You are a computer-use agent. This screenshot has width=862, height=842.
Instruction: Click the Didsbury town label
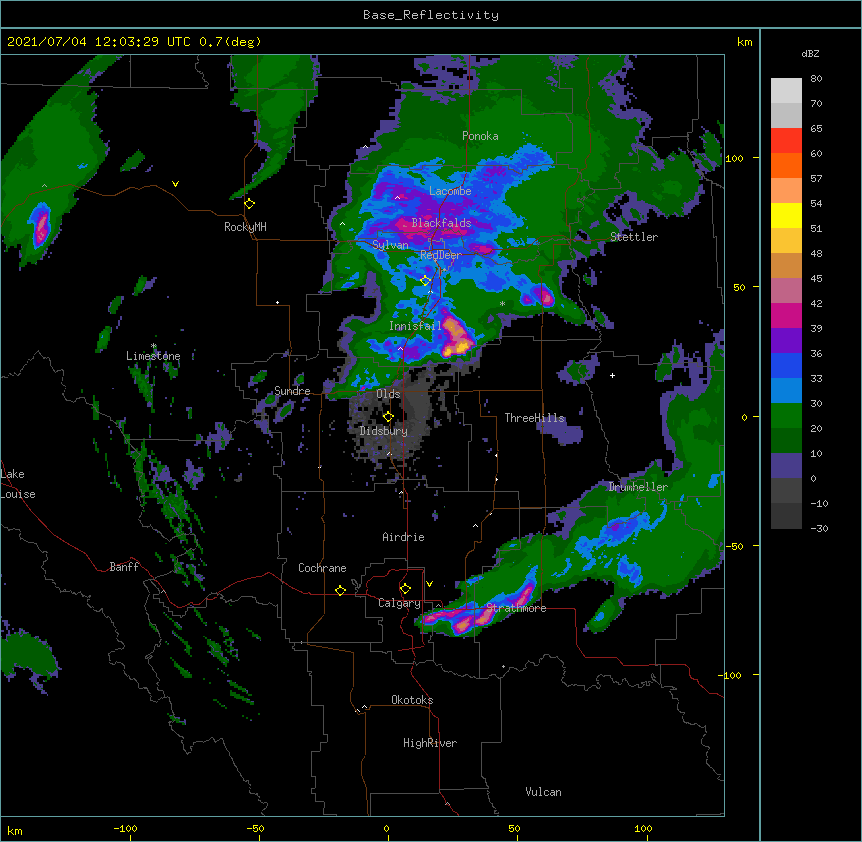click(384, 431)
